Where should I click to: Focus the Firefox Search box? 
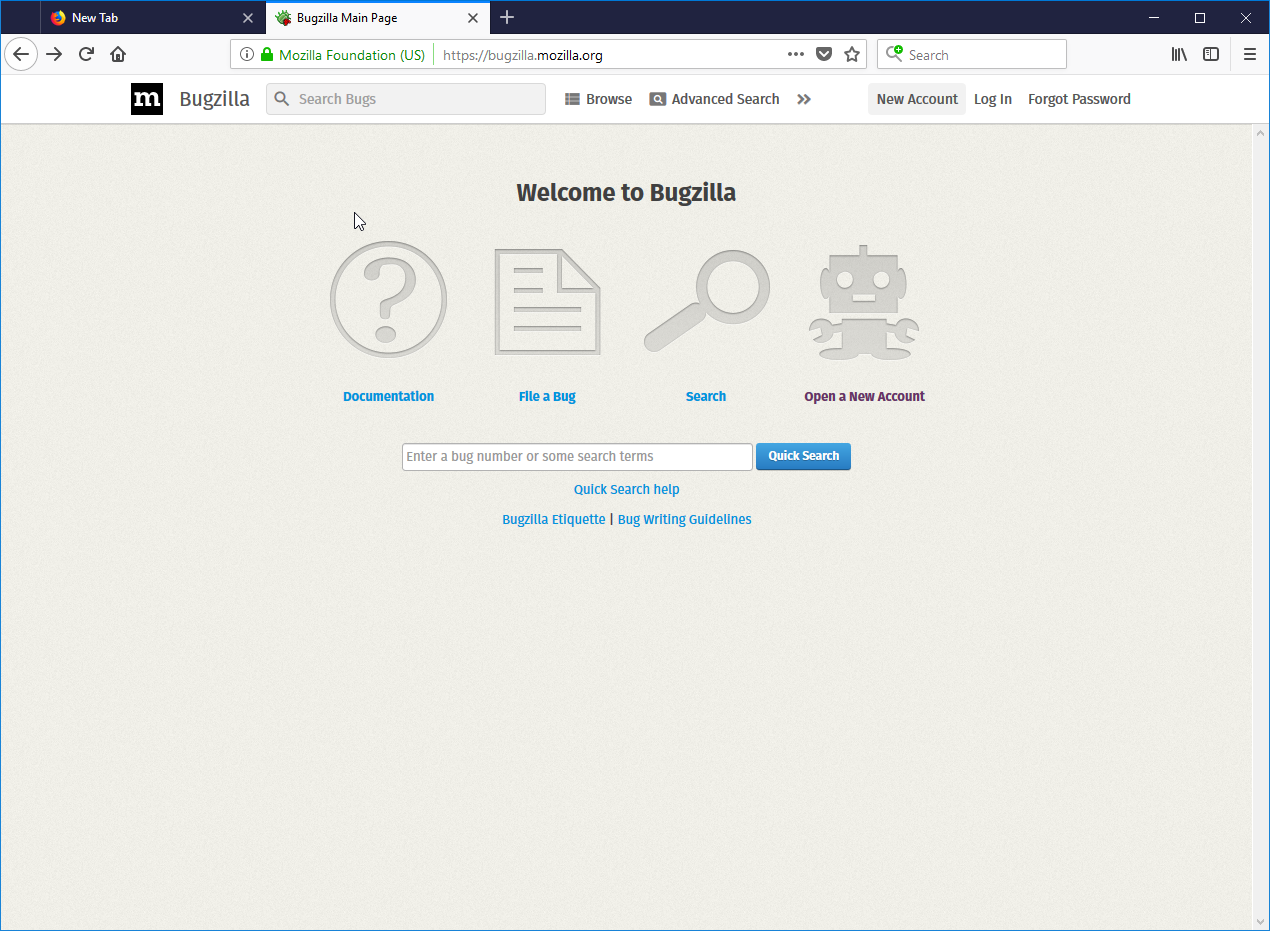point(972,55)
